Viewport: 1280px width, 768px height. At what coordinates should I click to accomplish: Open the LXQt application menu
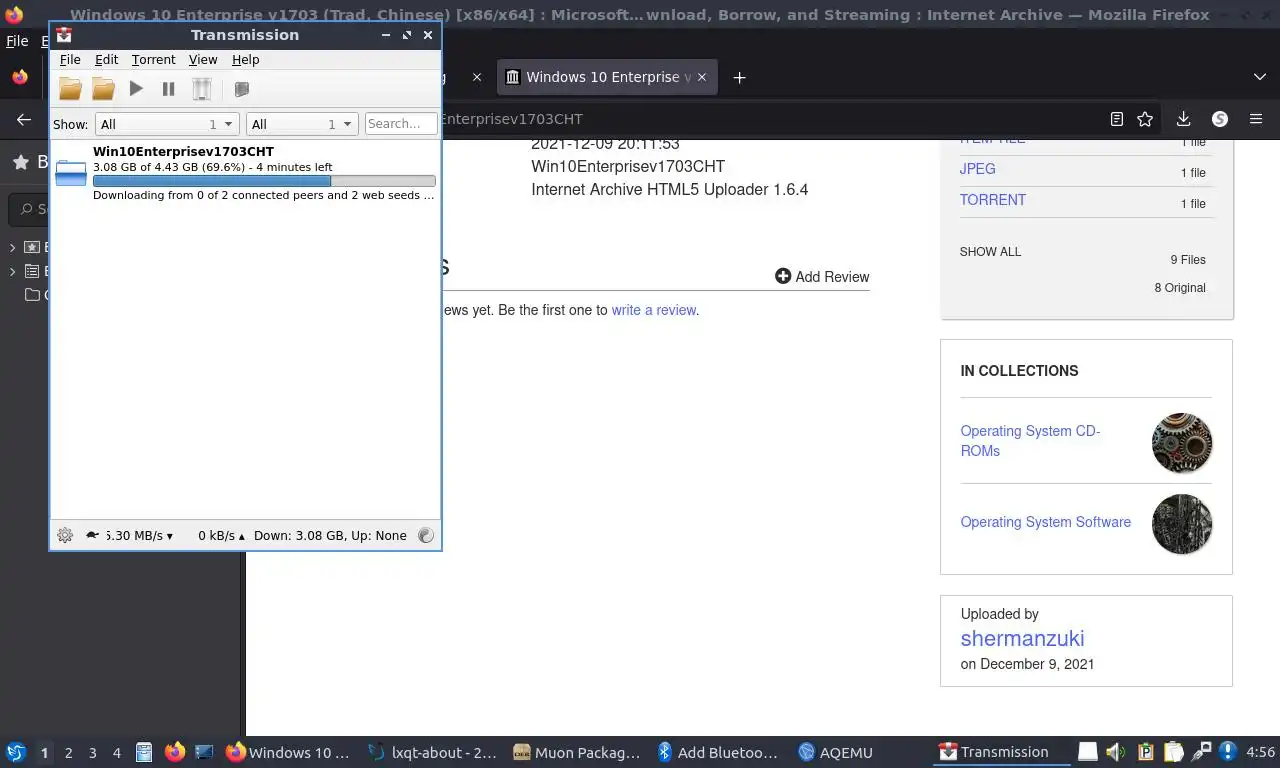[16, 752]
